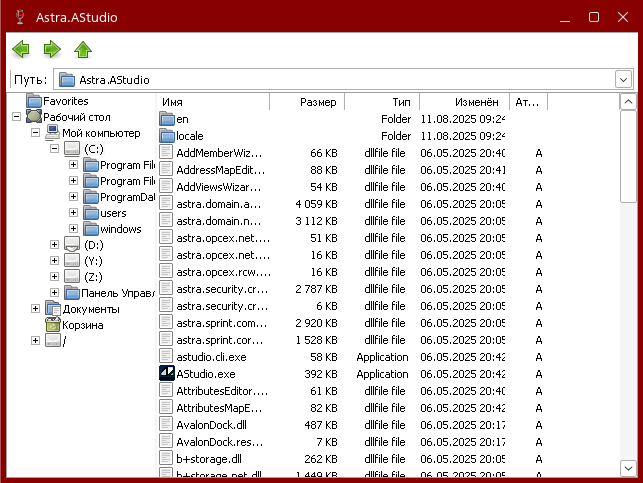Sort files by Размер column header
Image resolution: width=643 pixels, height=483 pixels.
click(x=307, y=102)
